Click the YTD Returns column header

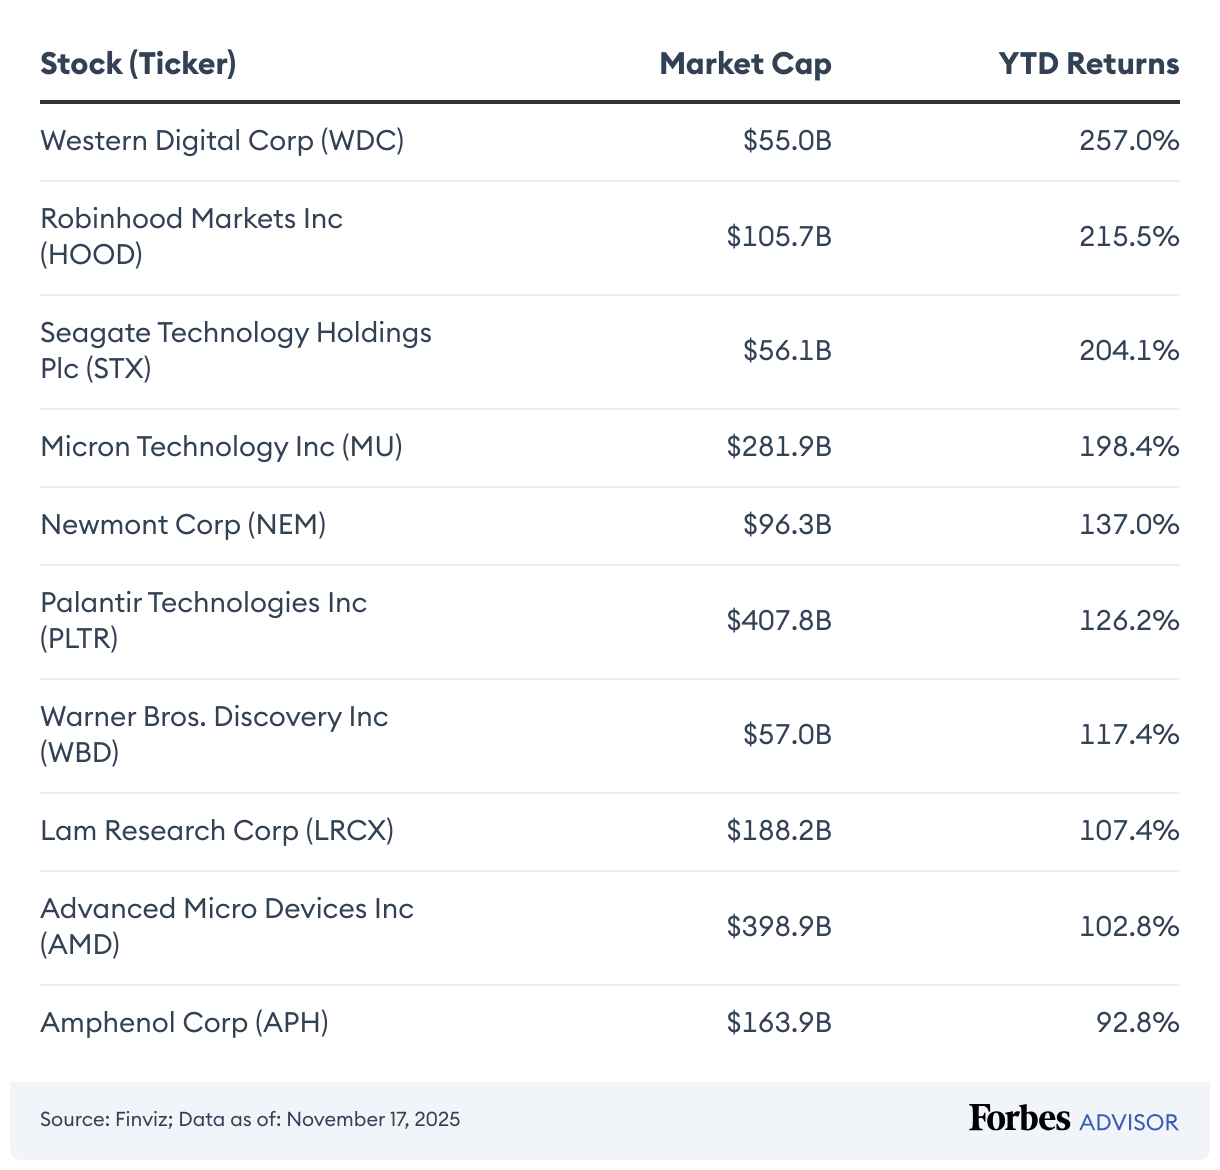point(1088,64)
